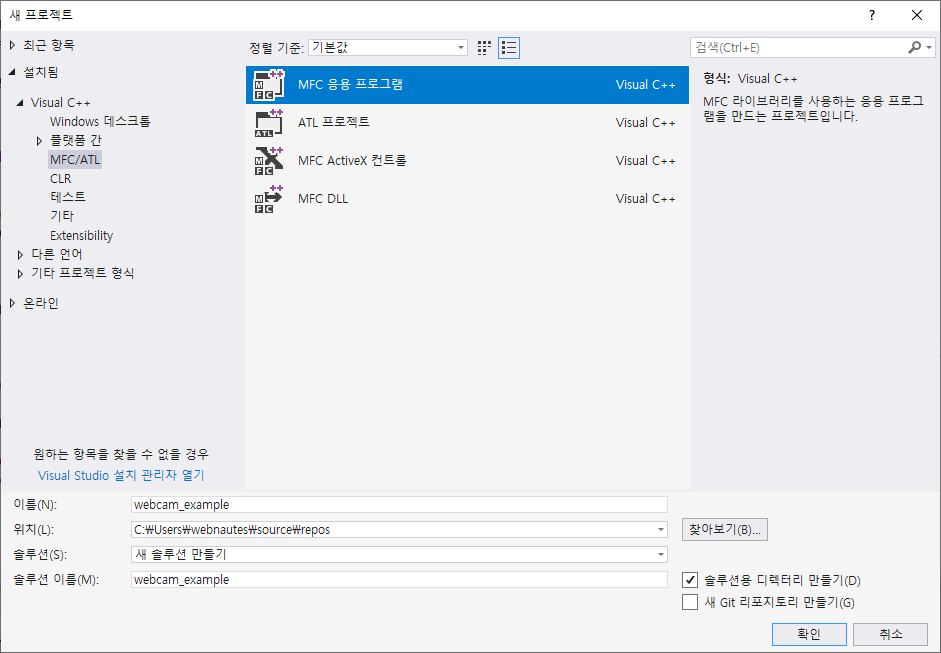Click the search magnifier icon

[914, 47]
